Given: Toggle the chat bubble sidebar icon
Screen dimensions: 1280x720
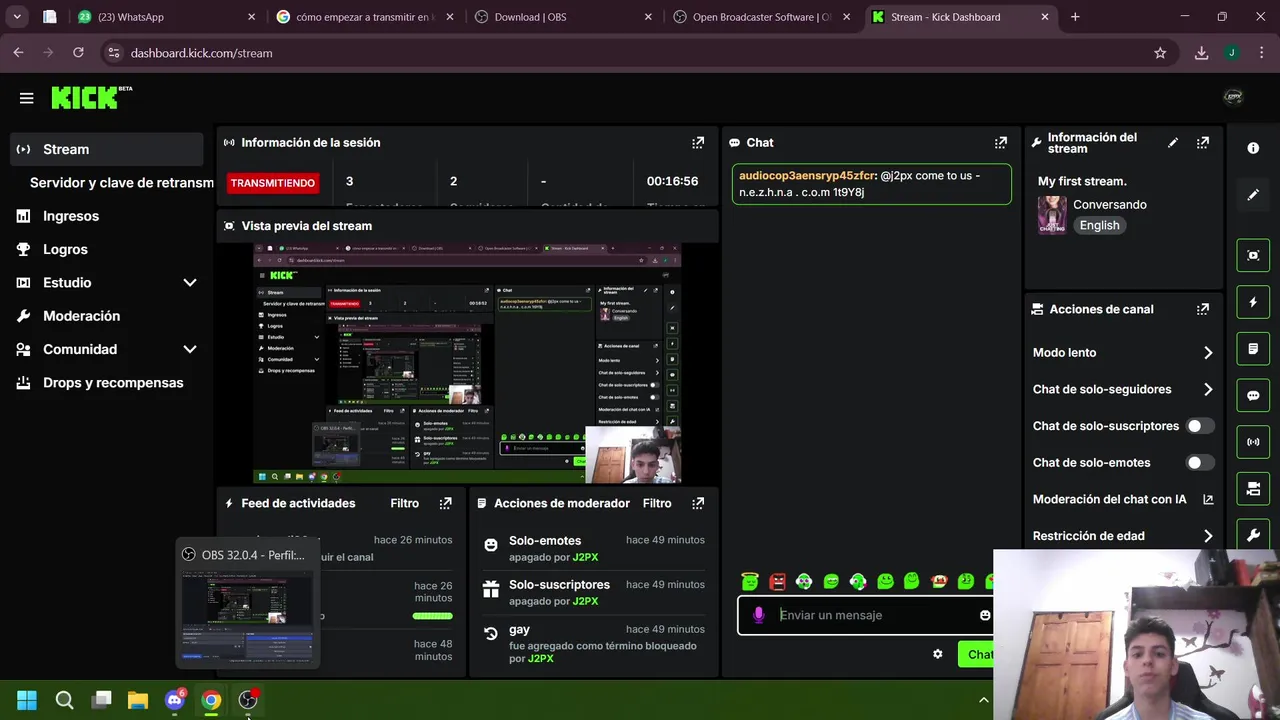Looking at the screenshot, I should (1253, 395).
